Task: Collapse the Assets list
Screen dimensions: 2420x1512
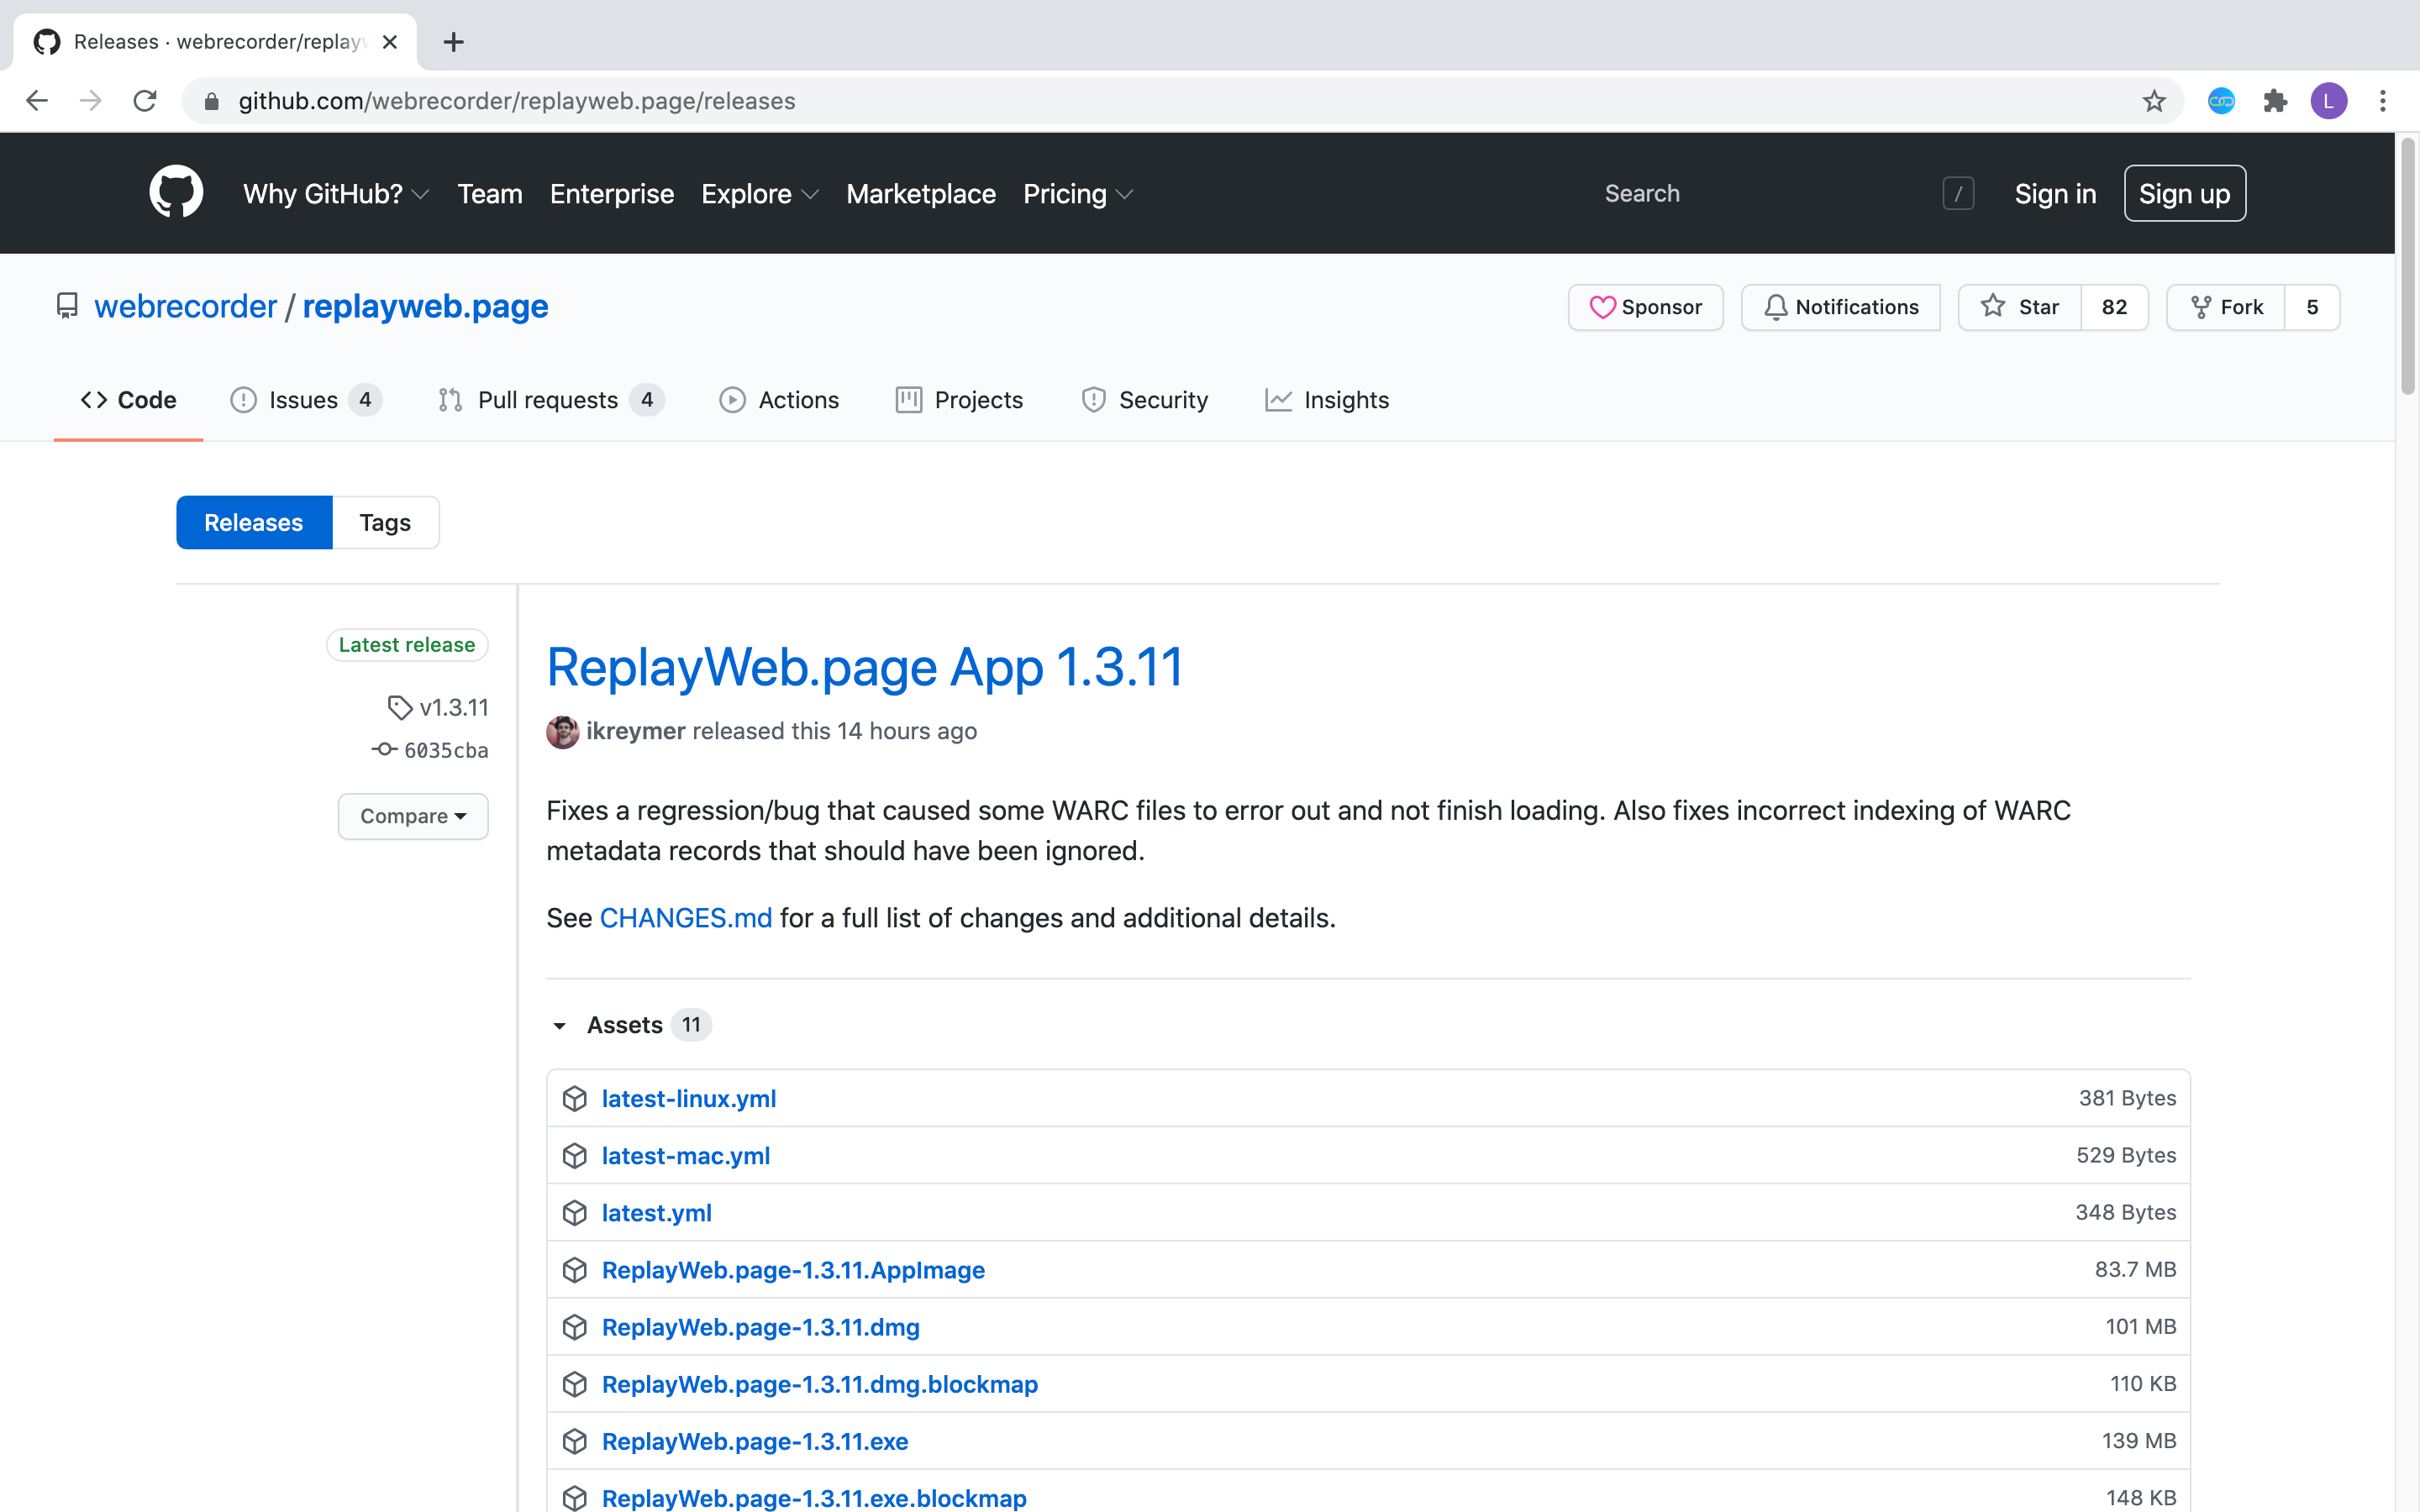Action: click(x=560, y=1025)
